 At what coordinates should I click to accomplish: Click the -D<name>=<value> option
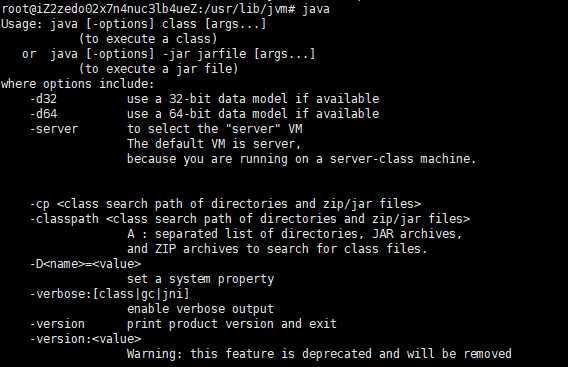85,263
